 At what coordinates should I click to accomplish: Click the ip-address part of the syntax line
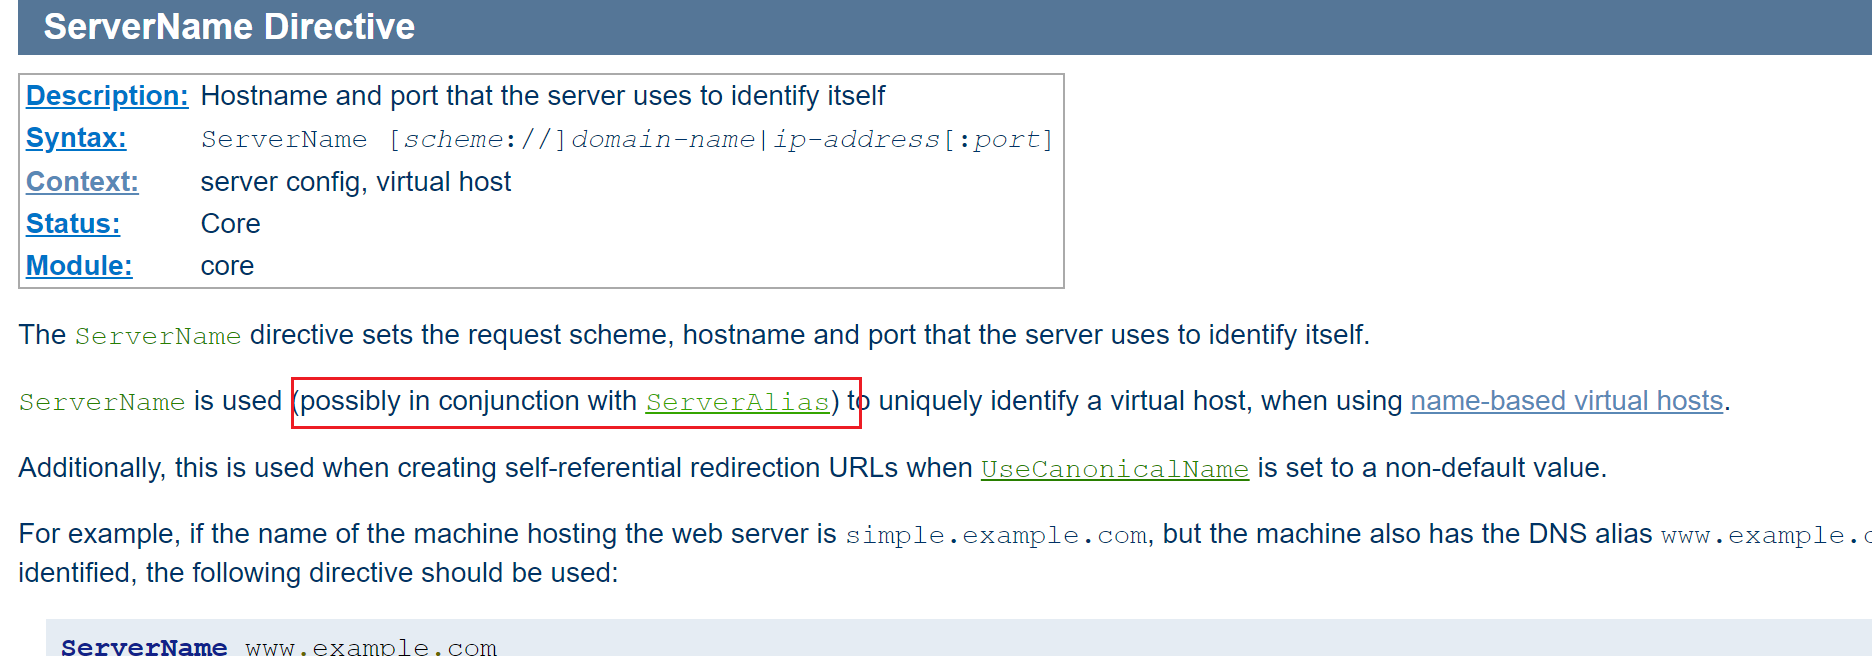(x=856, y=139)
